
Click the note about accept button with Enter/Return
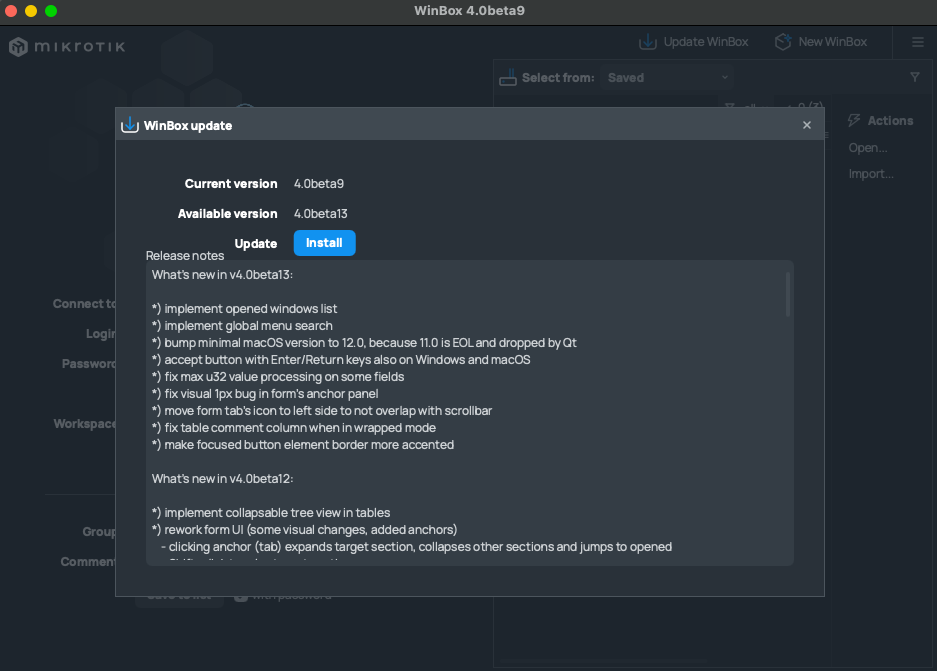click(341, 360)
